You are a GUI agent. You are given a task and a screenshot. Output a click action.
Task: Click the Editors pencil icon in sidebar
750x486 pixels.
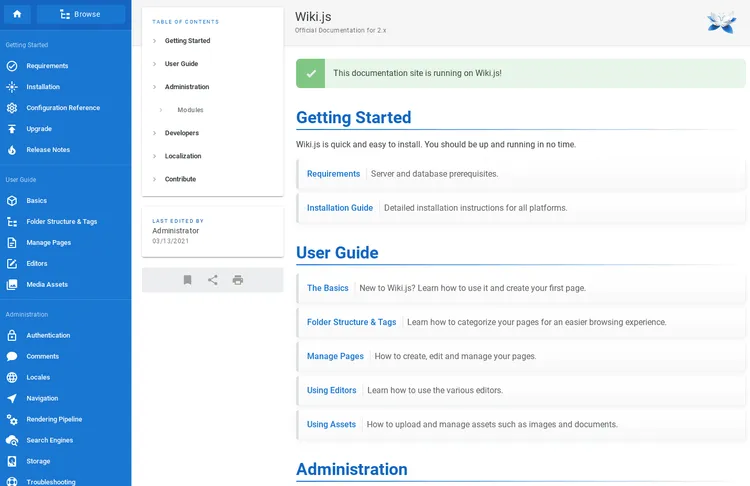12,264
